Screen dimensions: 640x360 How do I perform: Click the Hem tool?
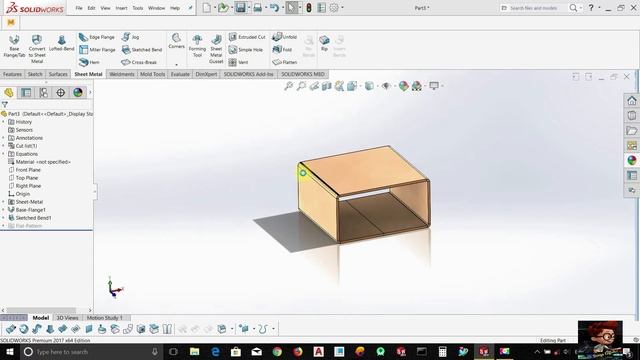pos(89,62)
